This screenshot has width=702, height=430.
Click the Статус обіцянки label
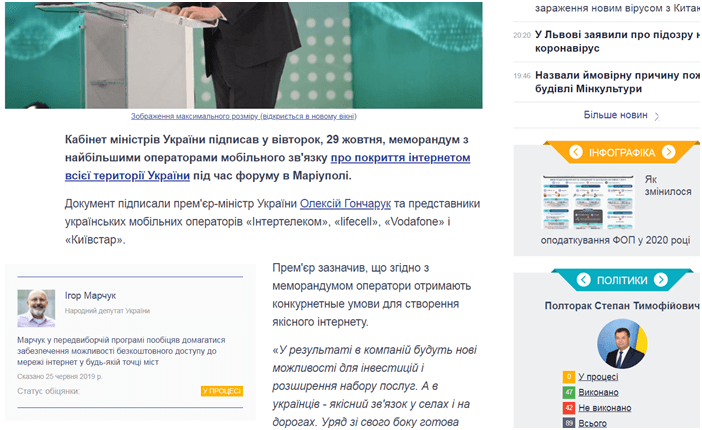(x=48, y=391)
